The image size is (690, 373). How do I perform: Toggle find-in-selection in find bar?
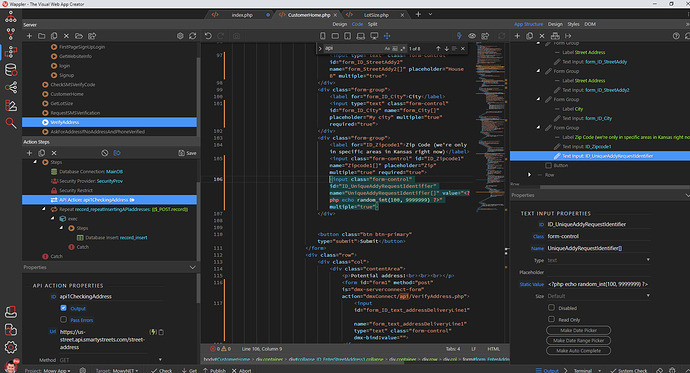(455, 48)
